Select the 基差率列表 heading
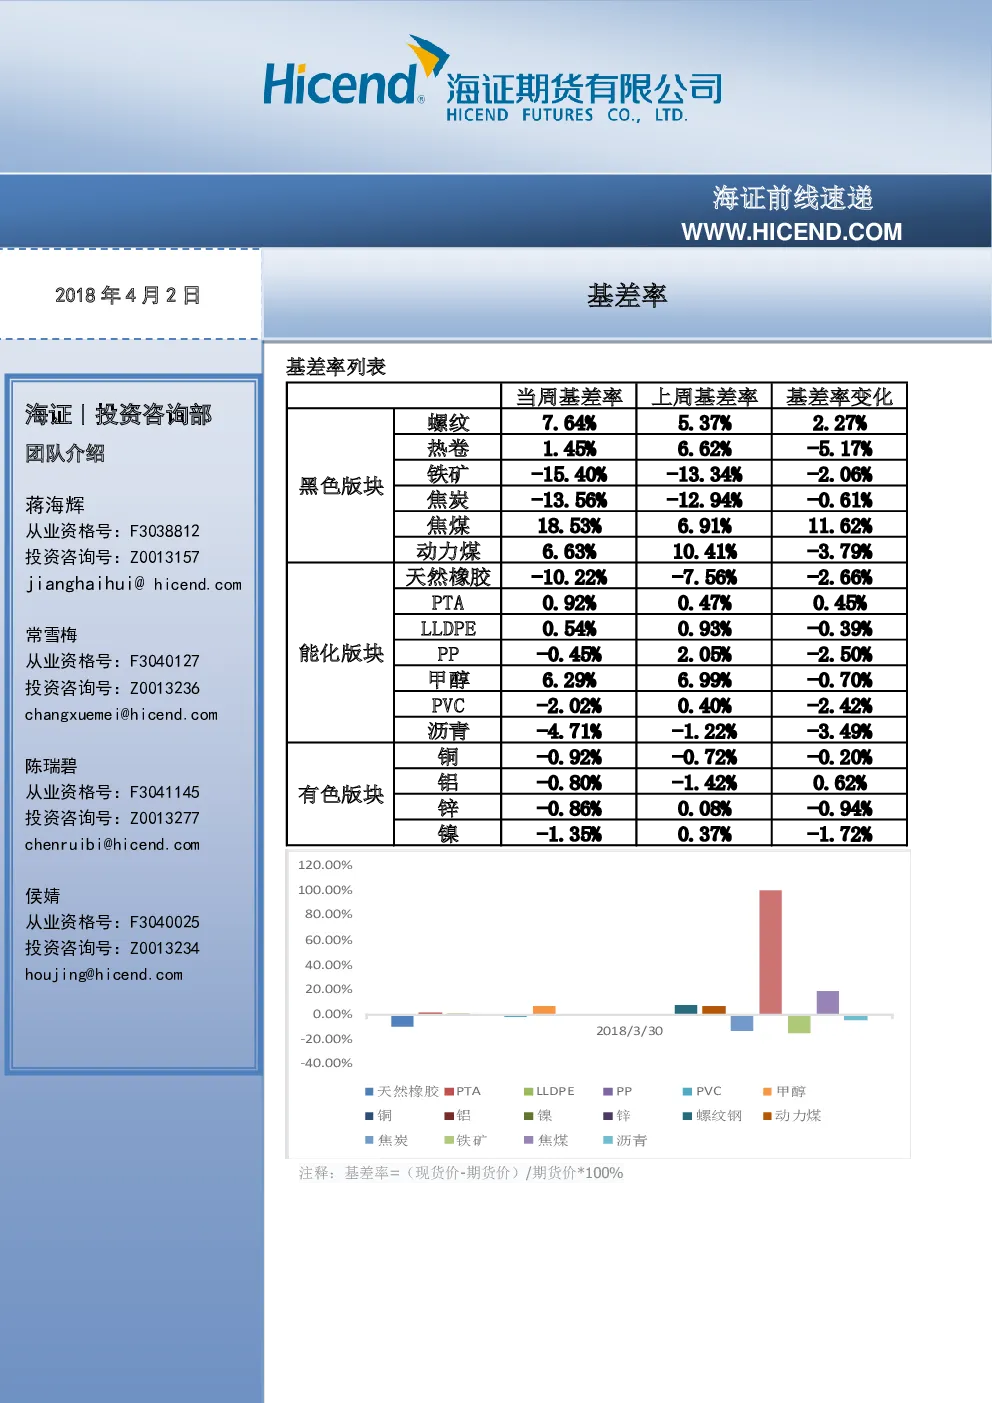This screenshot has width=992, height=1403. click(336, 367)
